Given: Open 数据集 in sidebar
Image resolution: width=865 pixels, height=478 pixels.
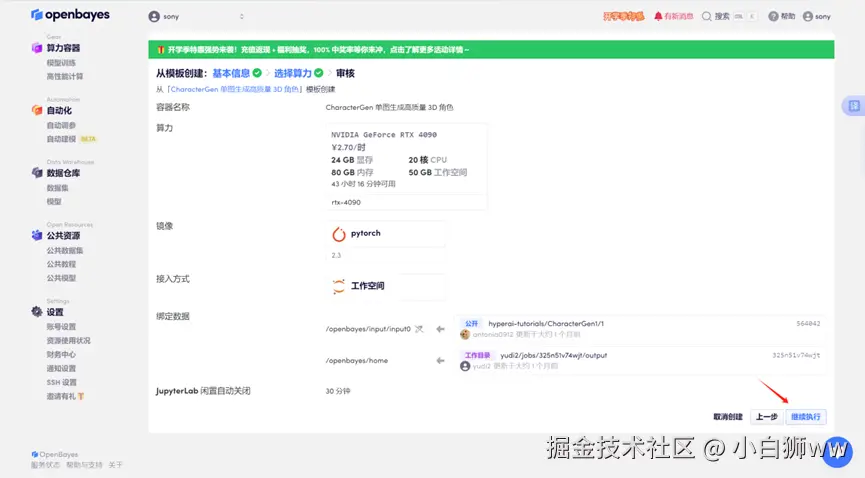Looking at the screenshot, I should pos(57,188).
